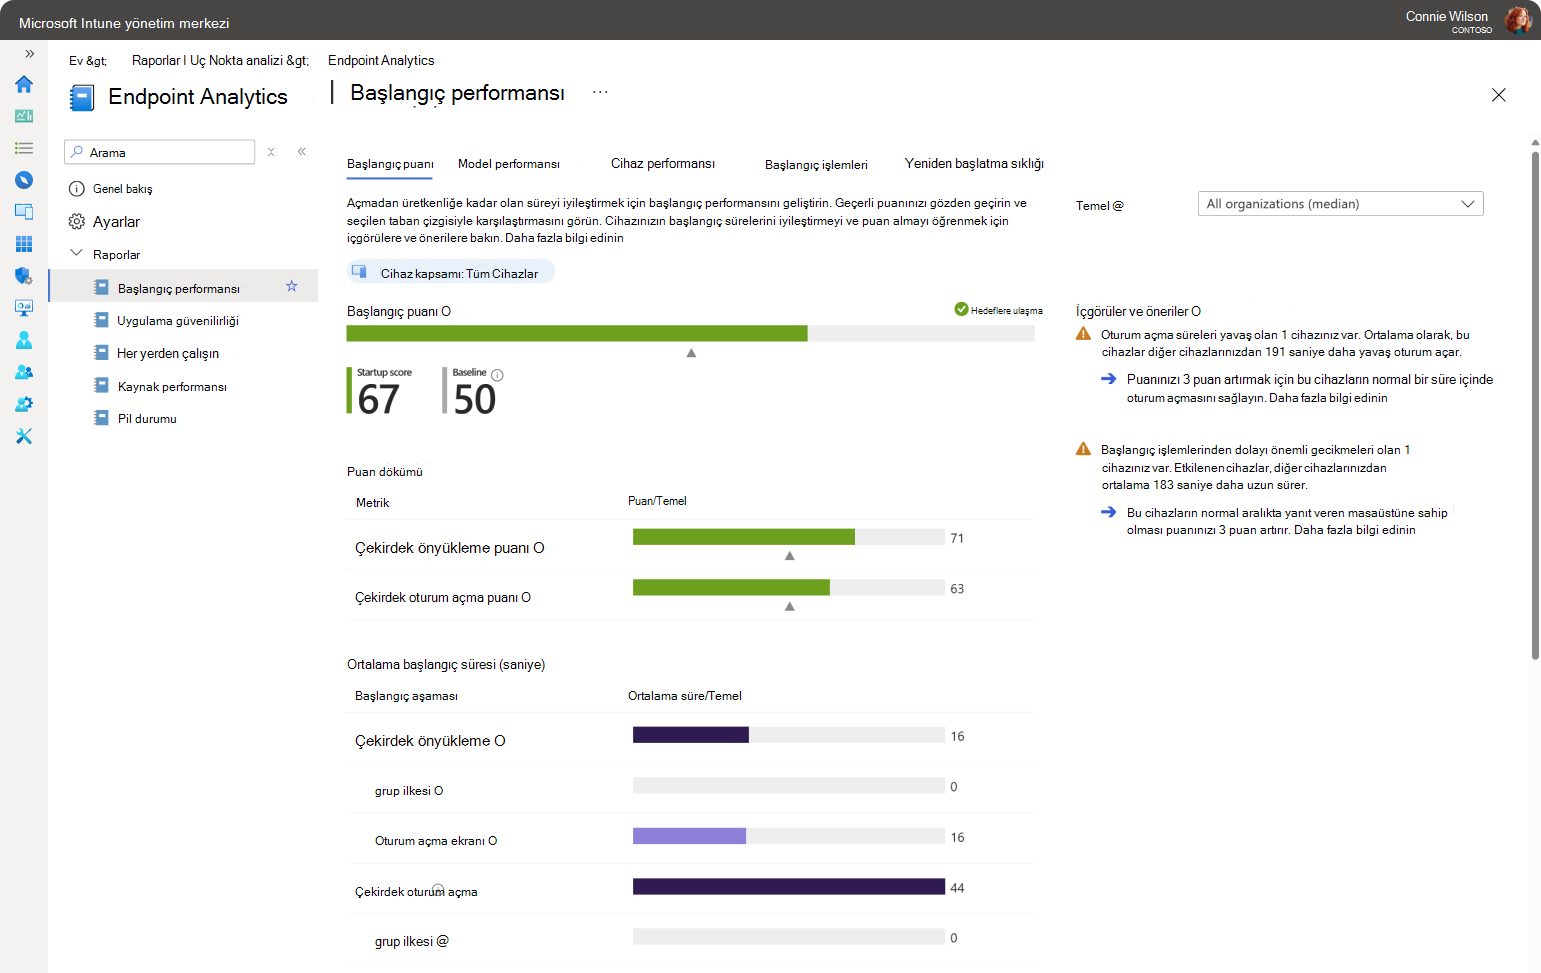The image size is (1541, 973).
Task: Clear the Arama search box with X
Action: click(271, 152)
